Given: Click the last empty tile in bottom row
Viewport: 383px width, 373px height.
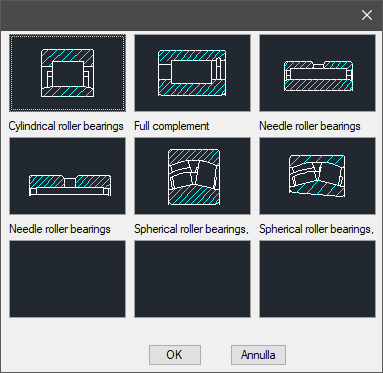Looking at the screenshot, I should [x=318, y=279].
